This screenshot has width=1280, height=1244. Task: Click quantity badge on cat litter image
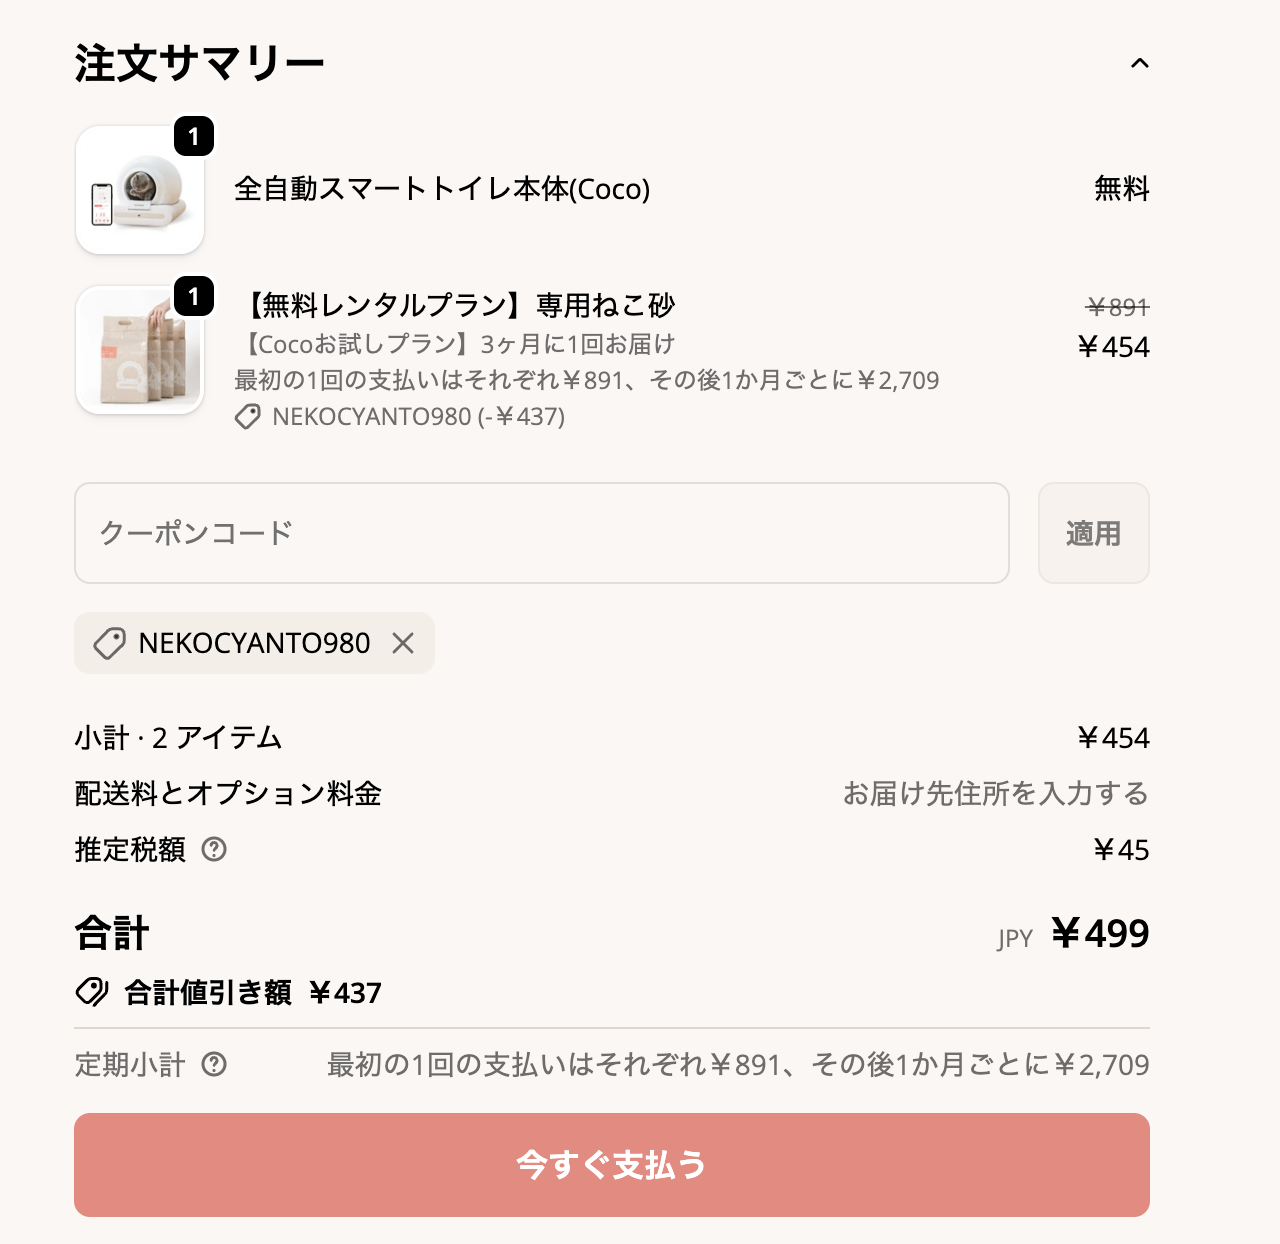(194, 296)
